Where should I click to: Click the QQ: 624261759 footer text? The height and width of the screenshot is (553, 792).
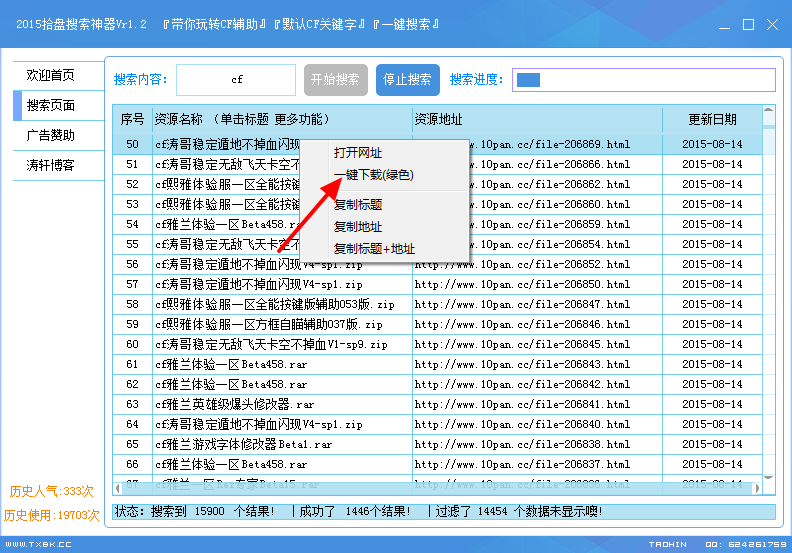click(x=746, y=544)
